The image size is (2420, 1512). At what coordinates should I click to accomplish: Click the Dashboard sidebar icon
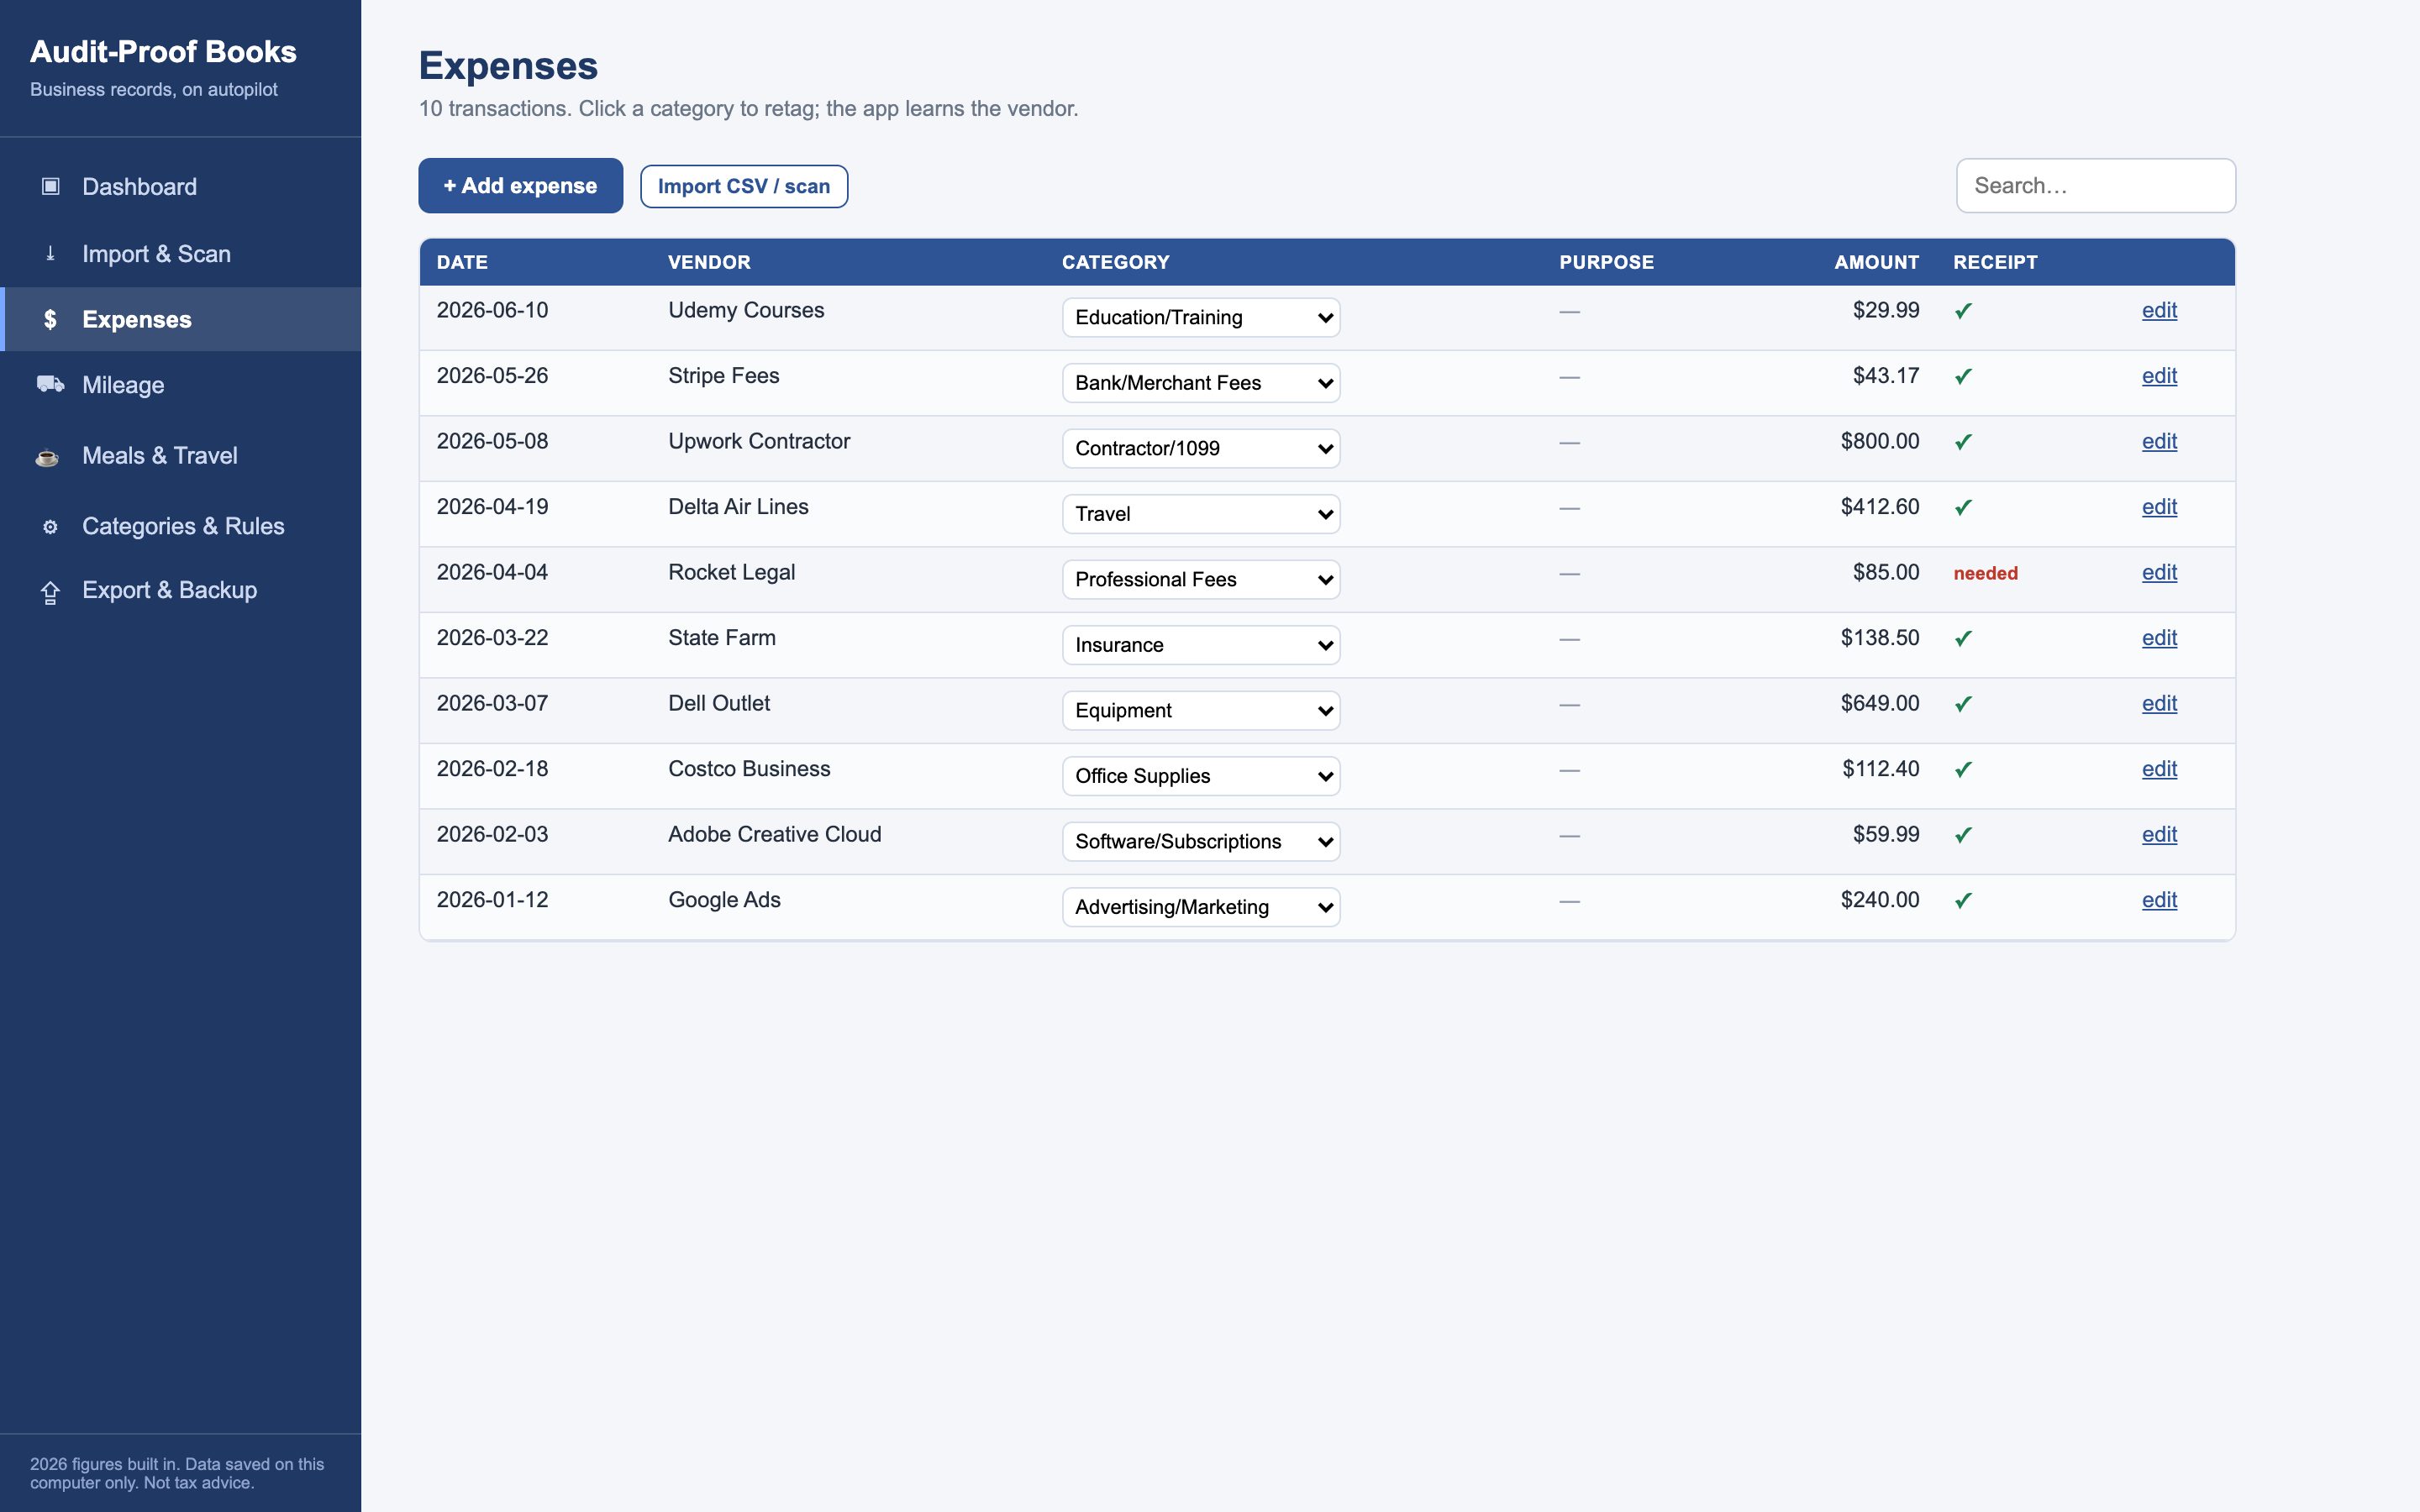(50, 186)
